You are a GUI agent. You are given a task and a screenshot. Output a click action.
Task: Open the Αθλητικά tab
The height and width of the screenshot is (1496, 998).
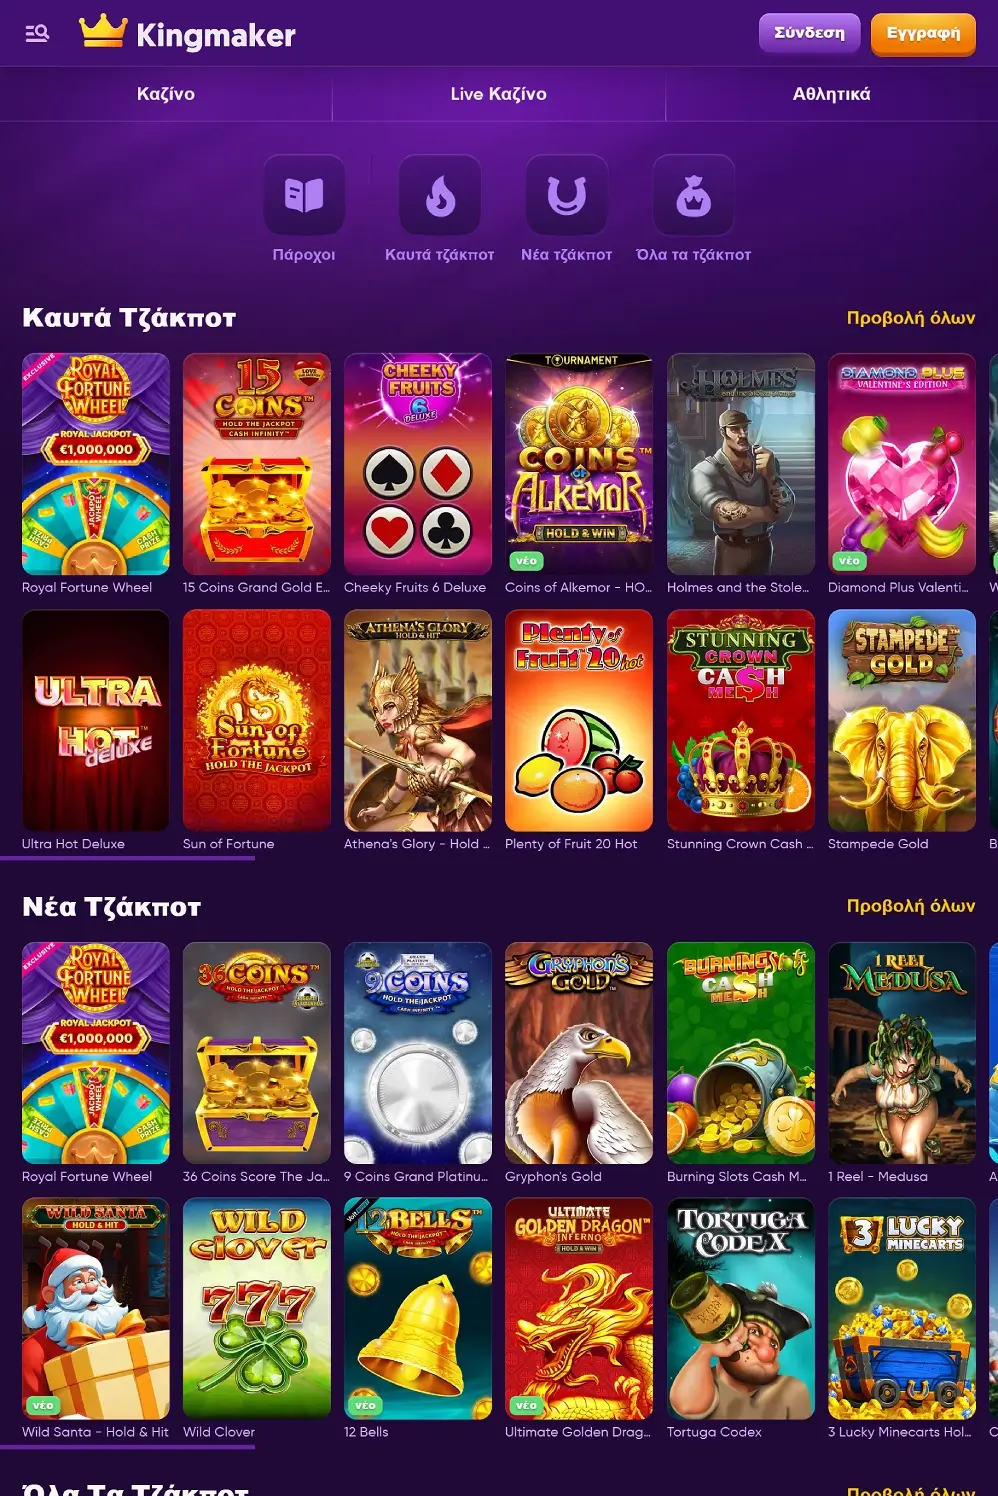pyautogui.click(x=832, y=94)
